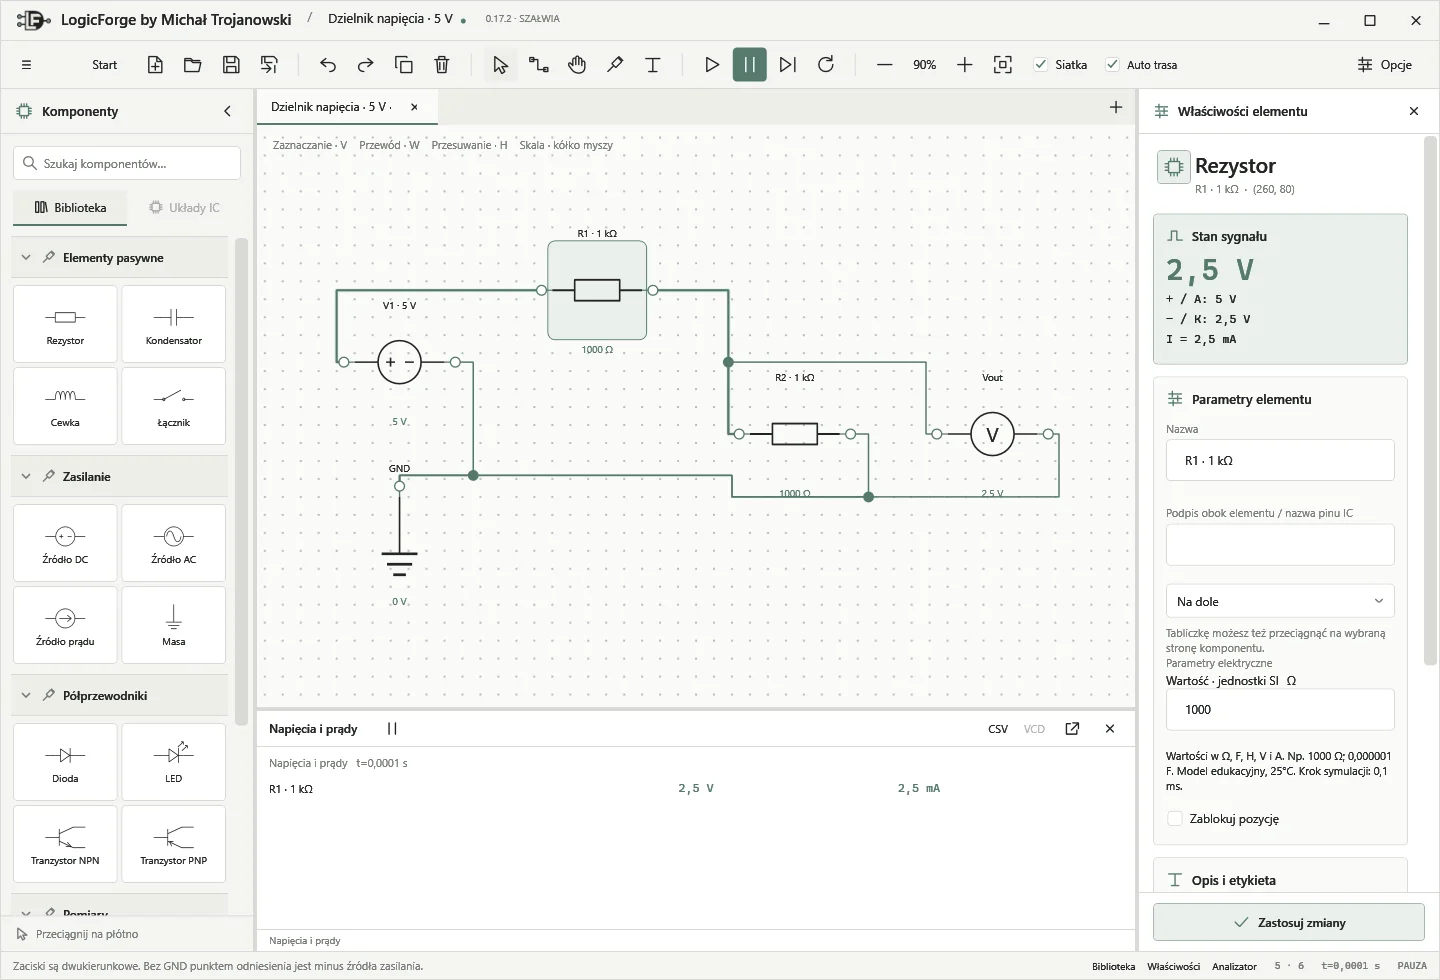The image size is (1440, 980).
Task: Pause the running simulation
Action: point(750,65)
